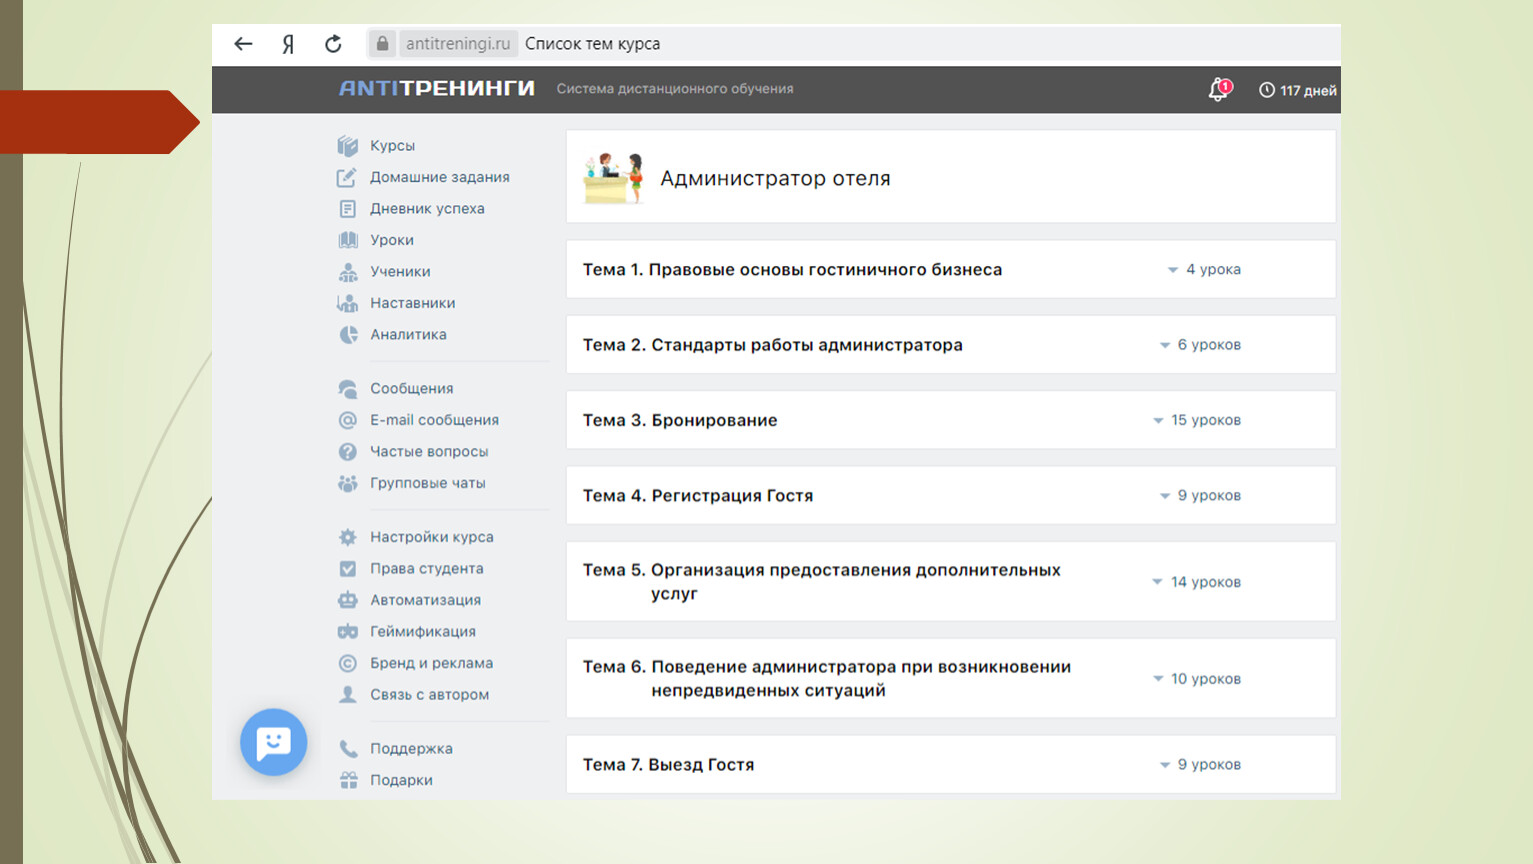Click the browser back arrow

click(x=243, y=44)
